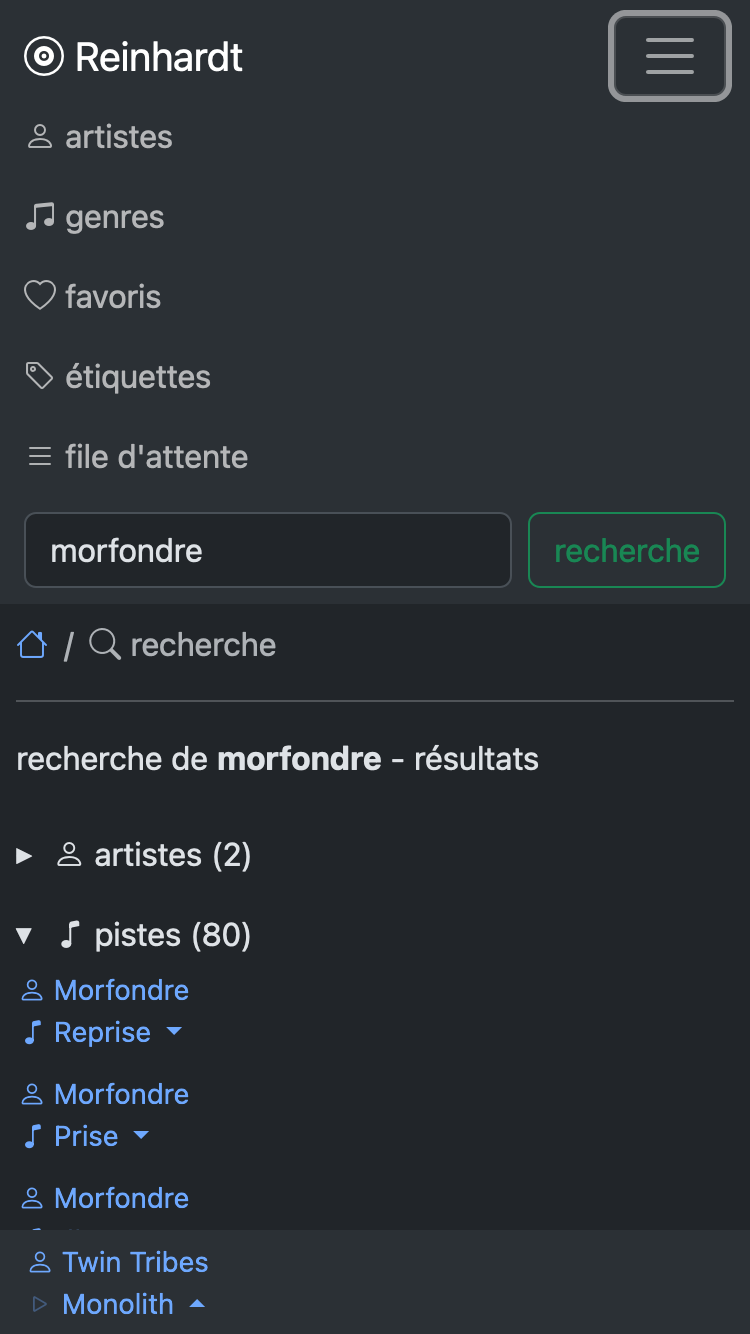Click the person icon beside artistes menu
This screenshot has width=750, height=1334.
pyautogui.click(x=39, y=137)
